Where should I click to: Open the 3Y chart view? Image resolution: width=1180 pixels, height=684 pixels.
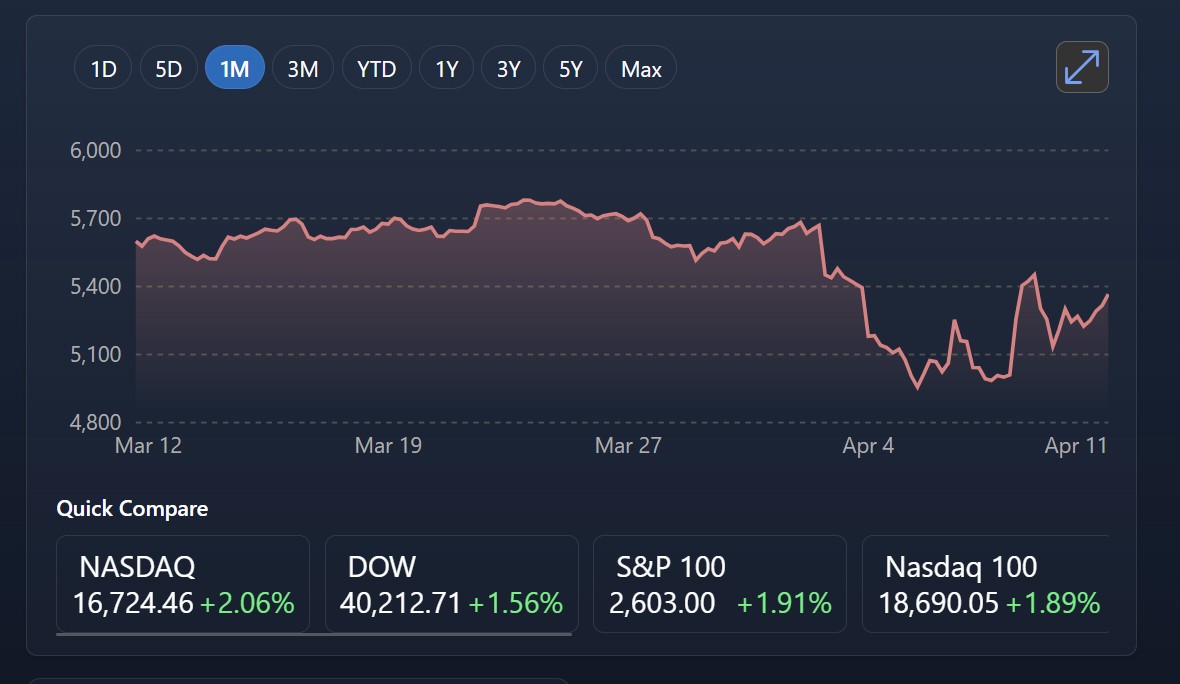(x=508, y=67)
